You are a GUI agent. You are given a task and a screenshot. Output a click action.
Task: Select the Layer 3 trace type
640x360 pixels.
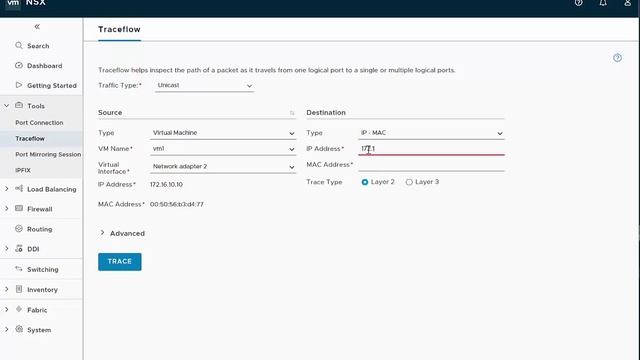click(x=409, y=182)
